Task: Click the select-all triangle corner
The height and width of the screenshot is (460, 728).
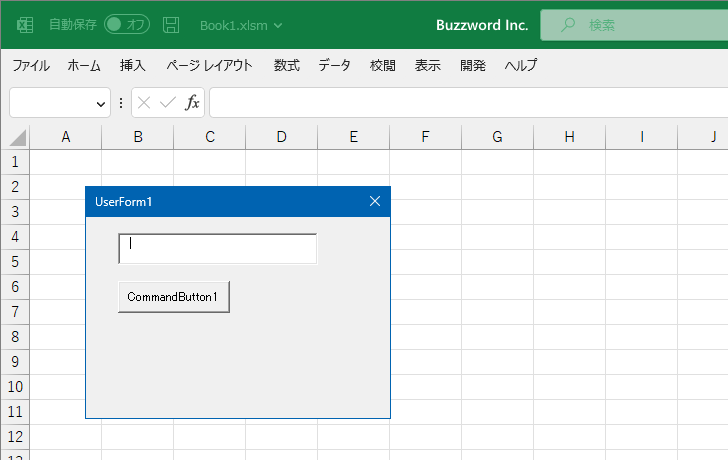Action: click(18, 138)
